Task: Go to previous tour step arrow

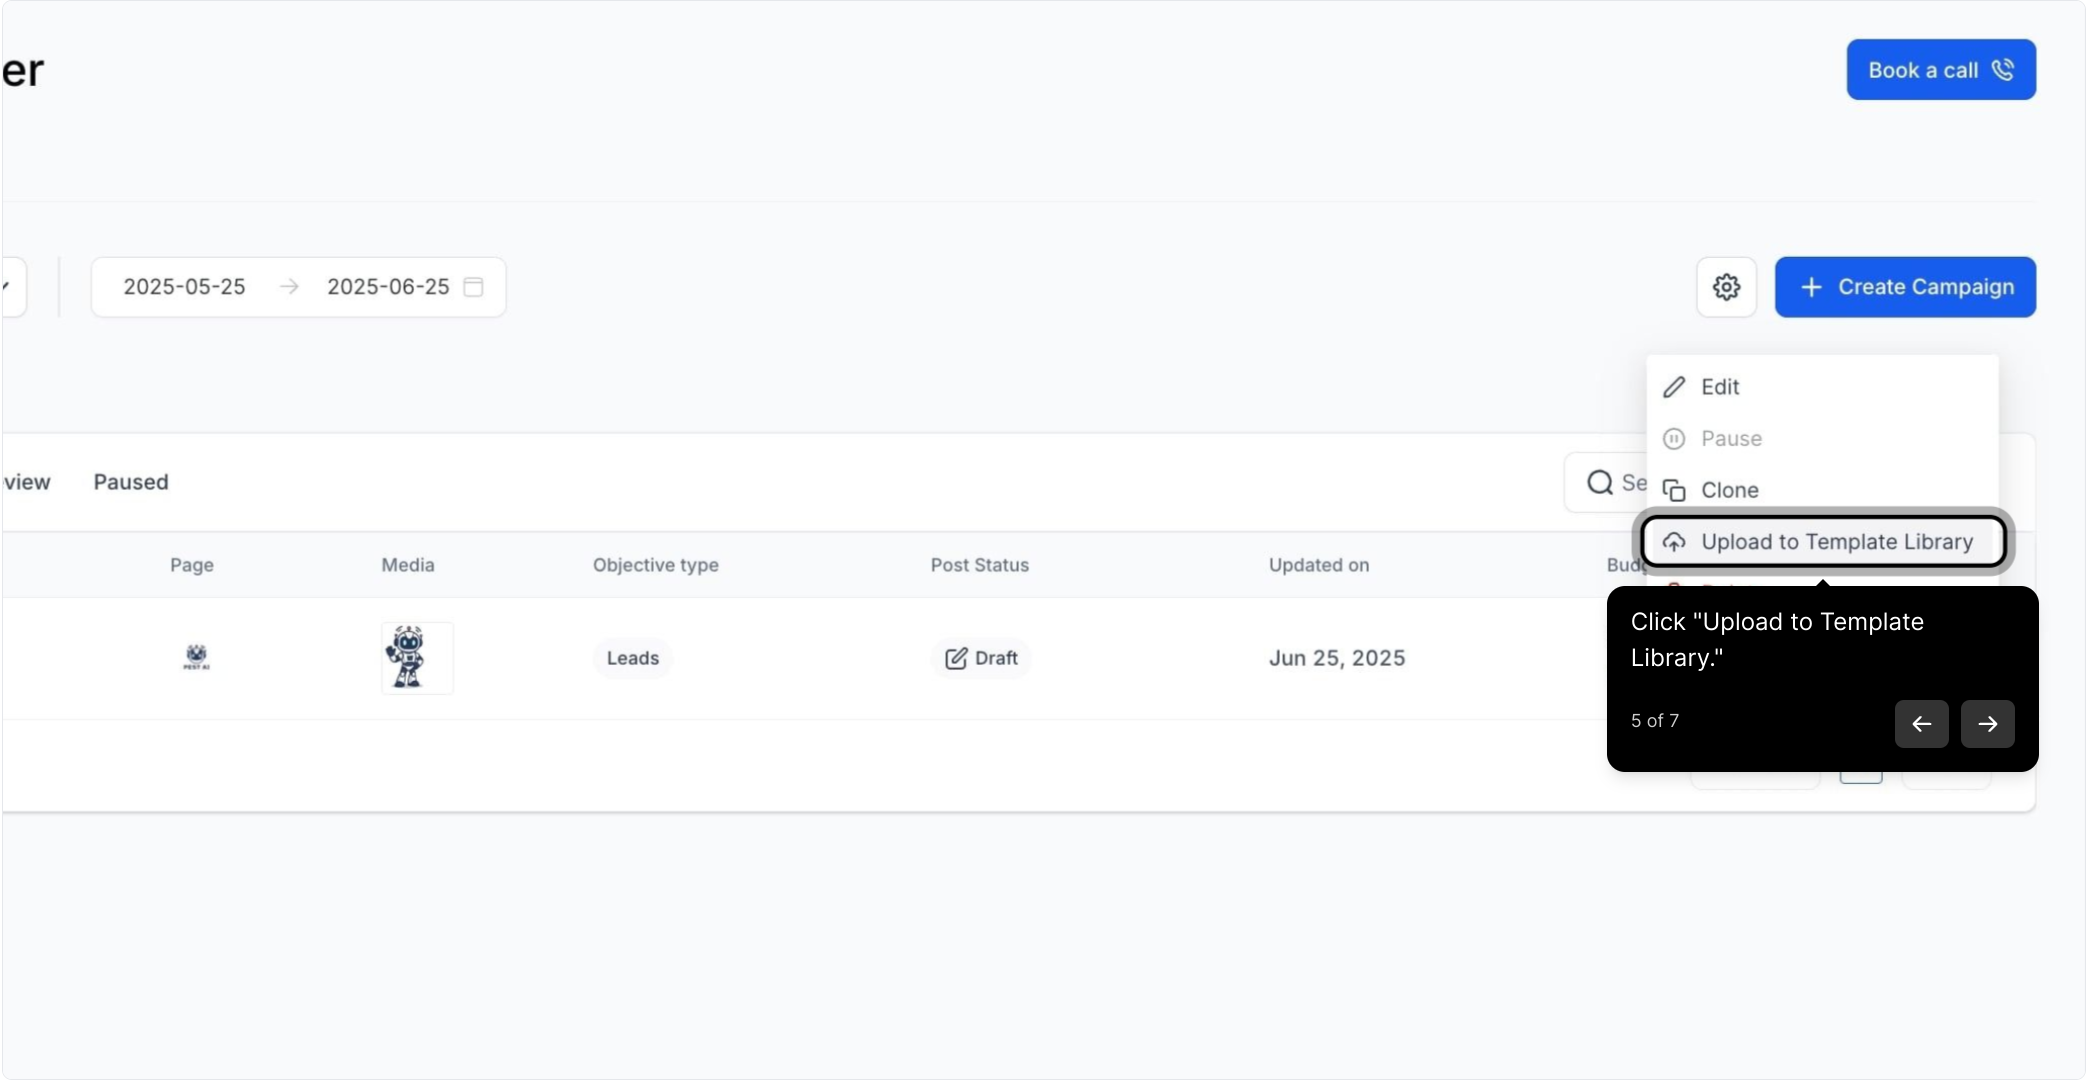Action: tap(1921, 724)
